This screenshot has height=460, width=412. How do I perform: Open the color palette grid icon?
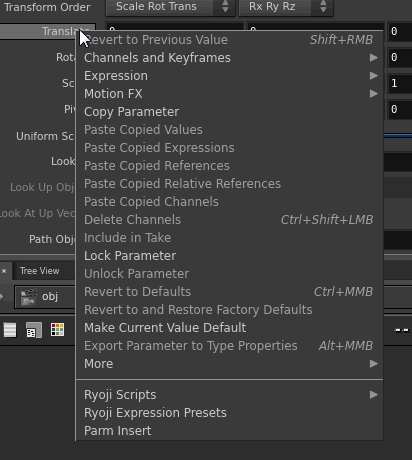[x=57, y=330]
